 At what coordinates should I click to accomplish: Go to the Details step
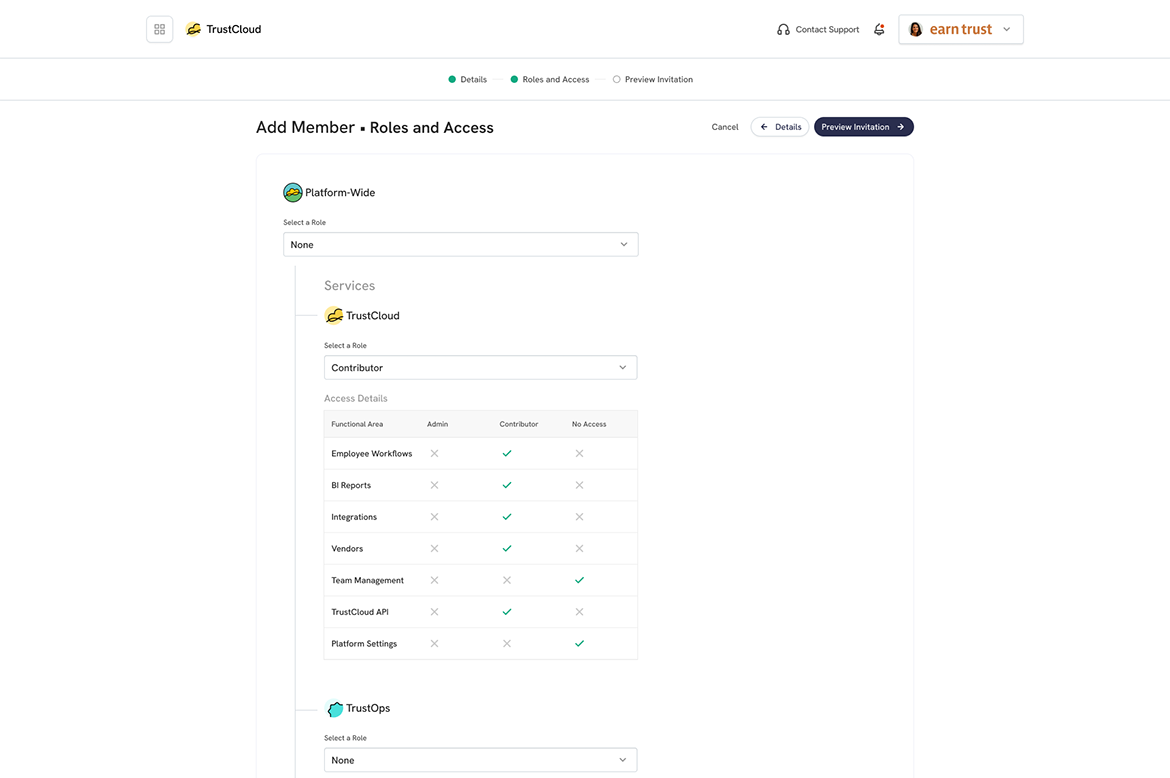coord(468,80)
